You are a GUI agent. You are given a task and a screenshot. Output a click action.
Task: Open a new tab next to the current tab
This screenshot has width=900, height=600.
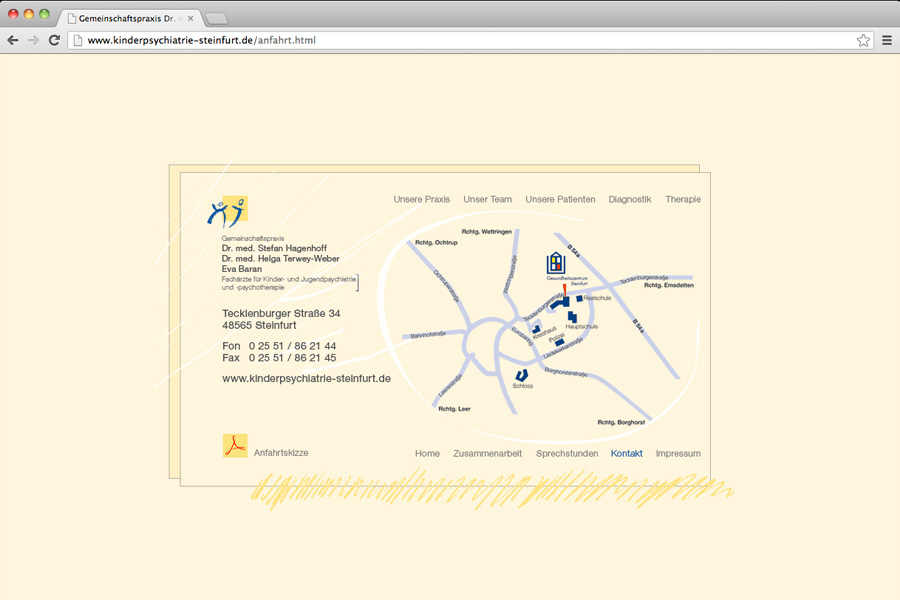[x=217, y=18]
